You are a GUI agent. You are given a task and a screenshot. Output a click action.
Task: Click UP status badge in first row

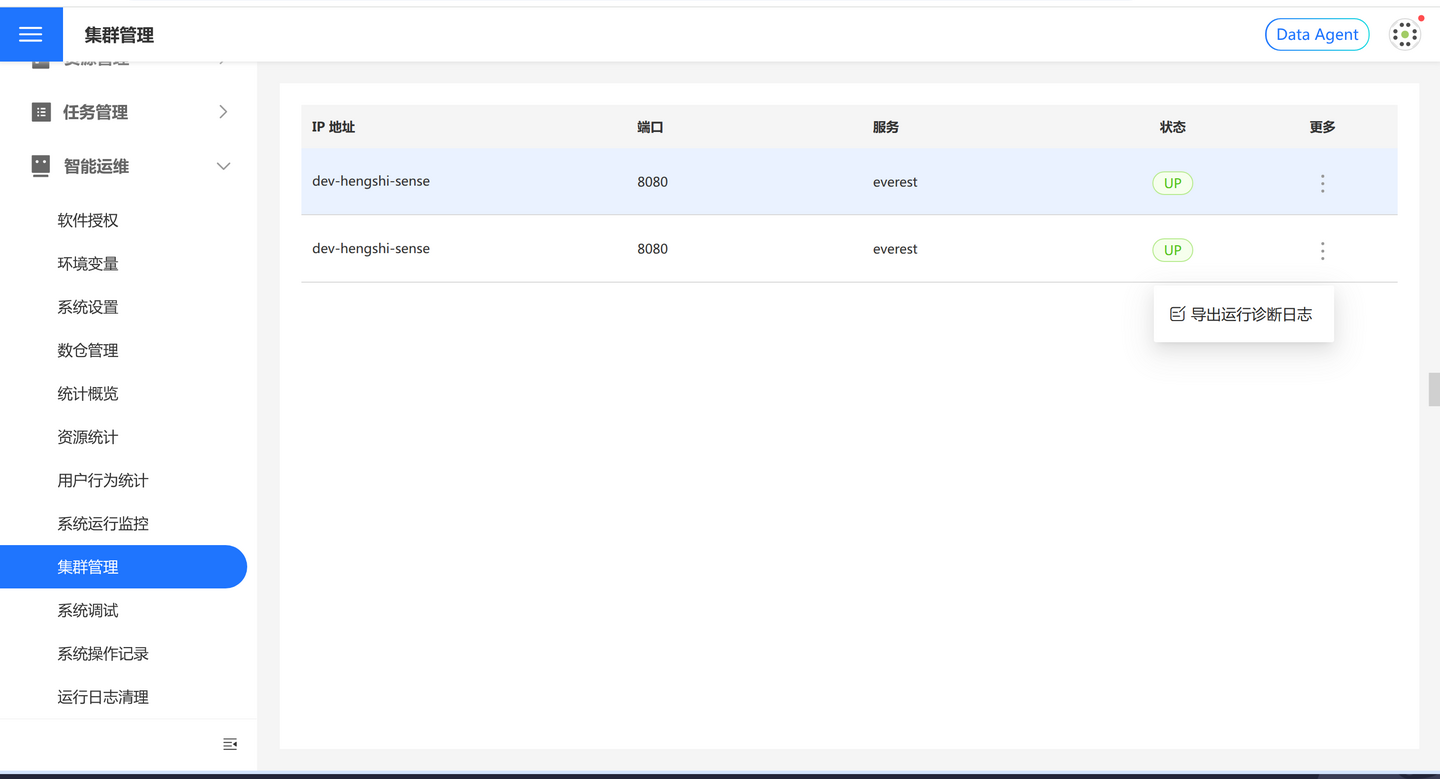[x=1172, y=183]
